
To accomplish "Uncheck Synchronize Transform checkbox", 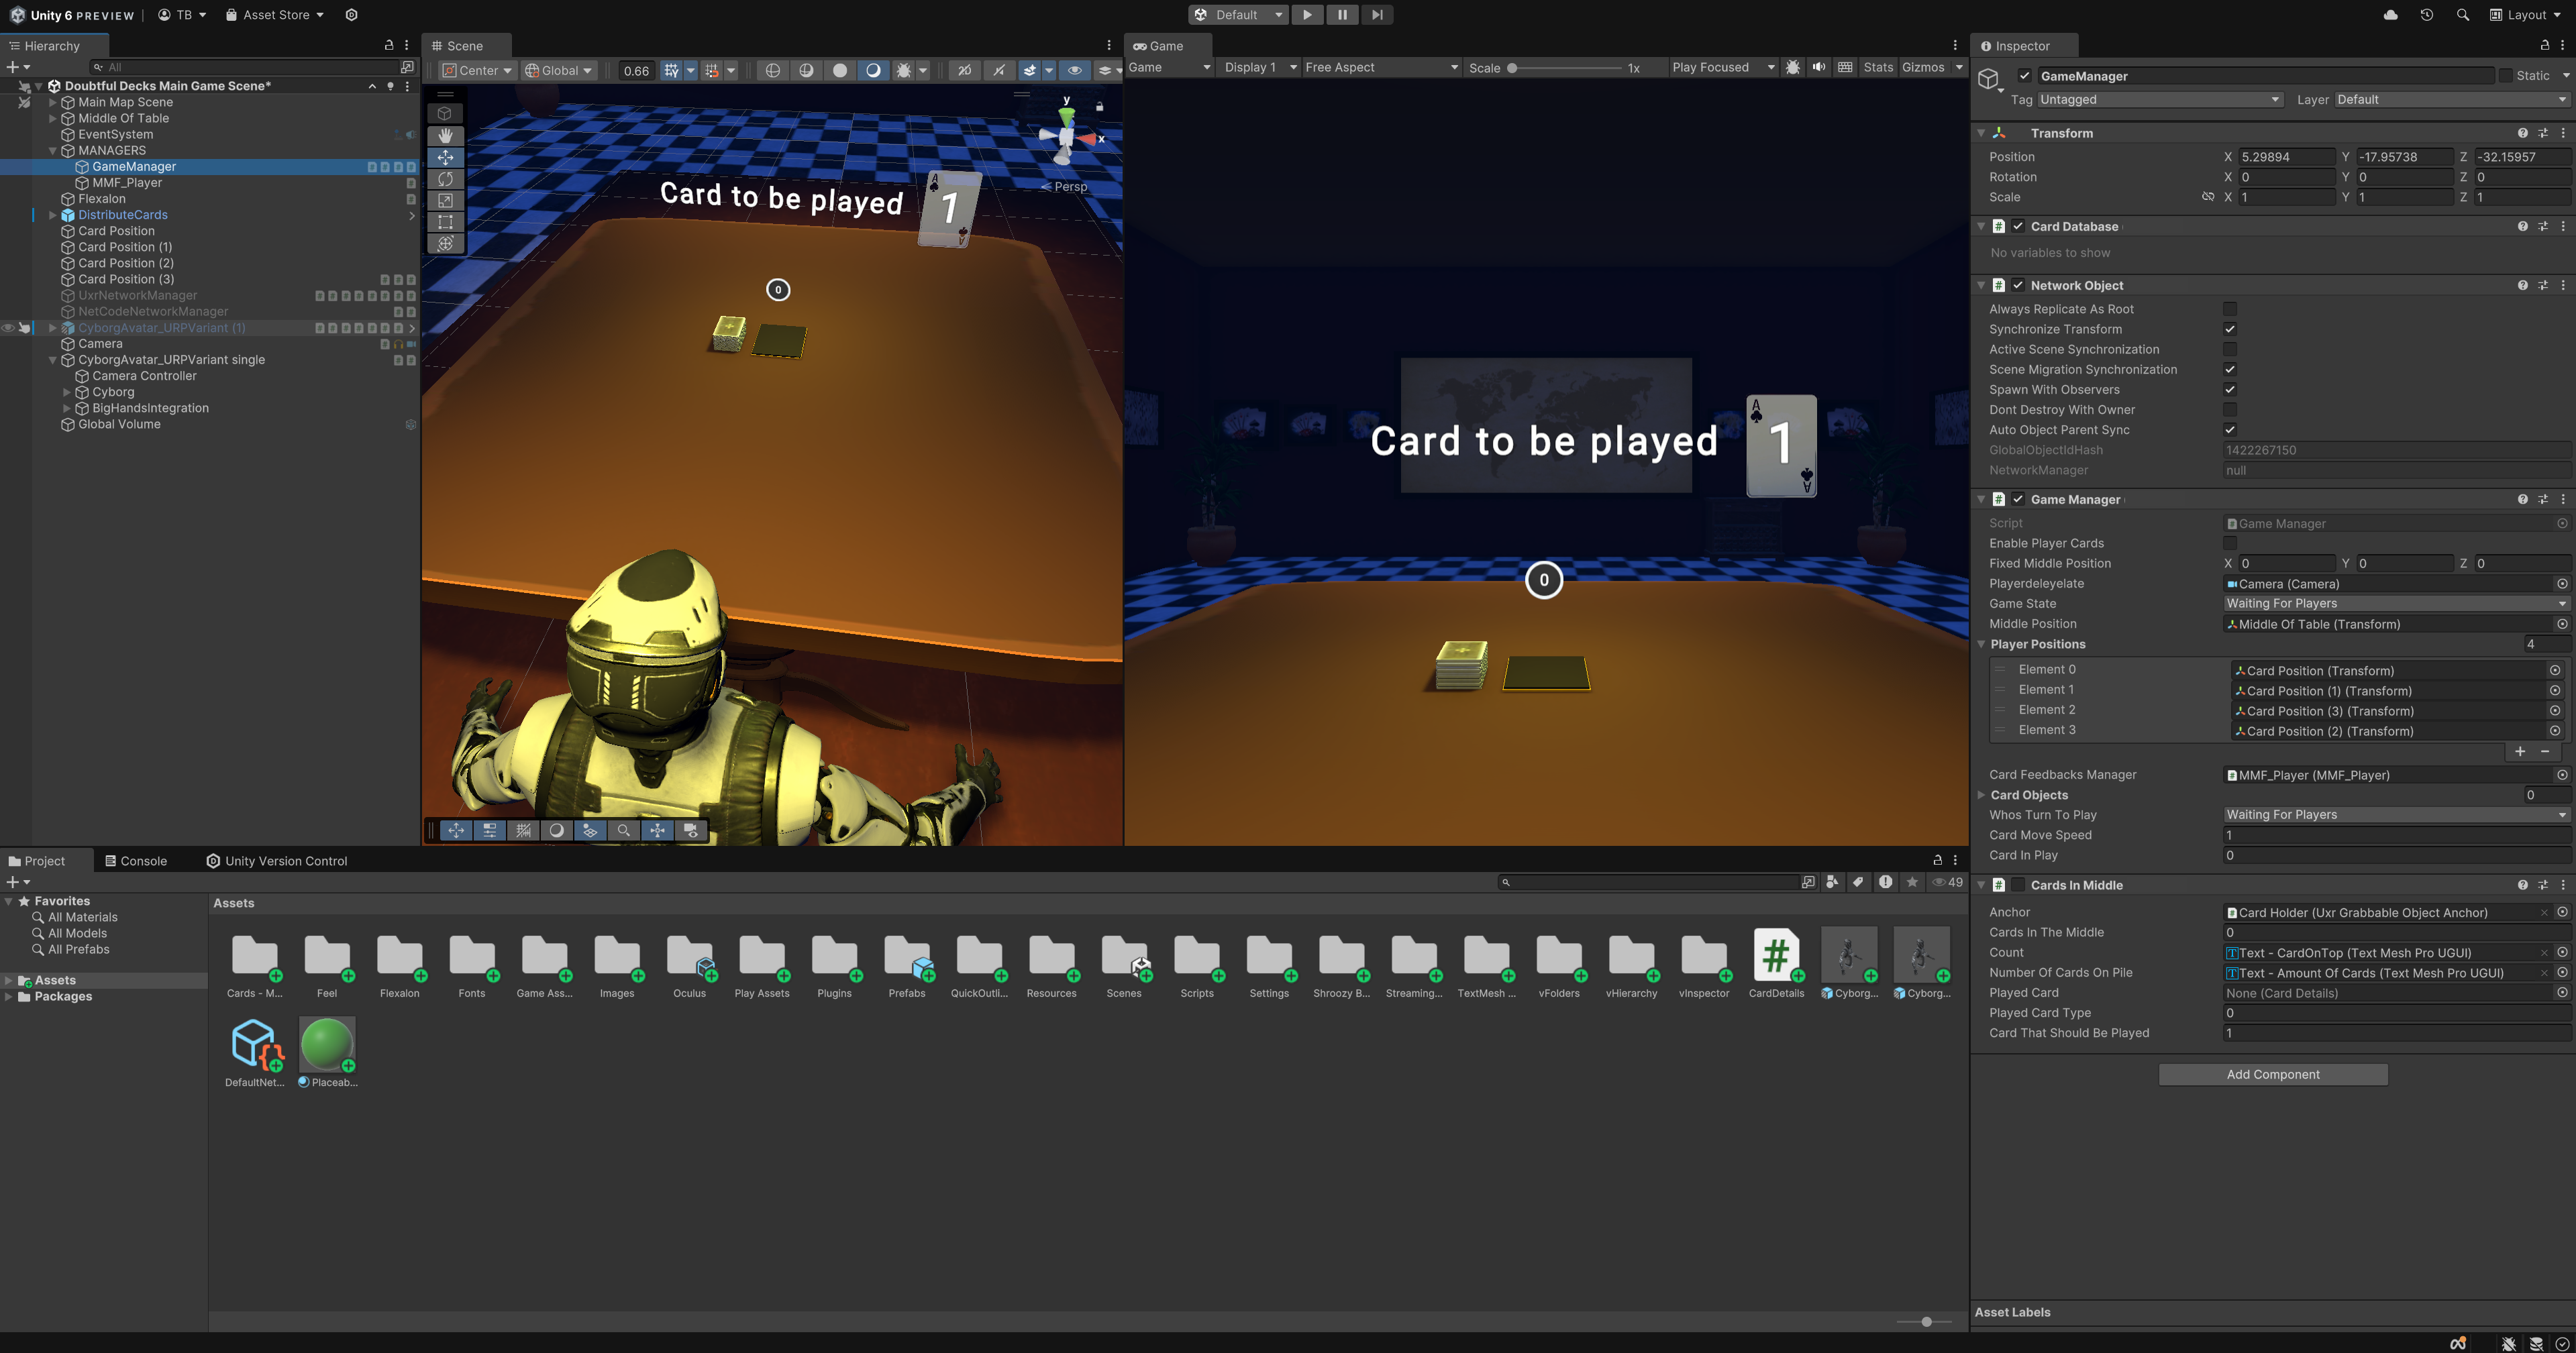I will coord(2229,329).
